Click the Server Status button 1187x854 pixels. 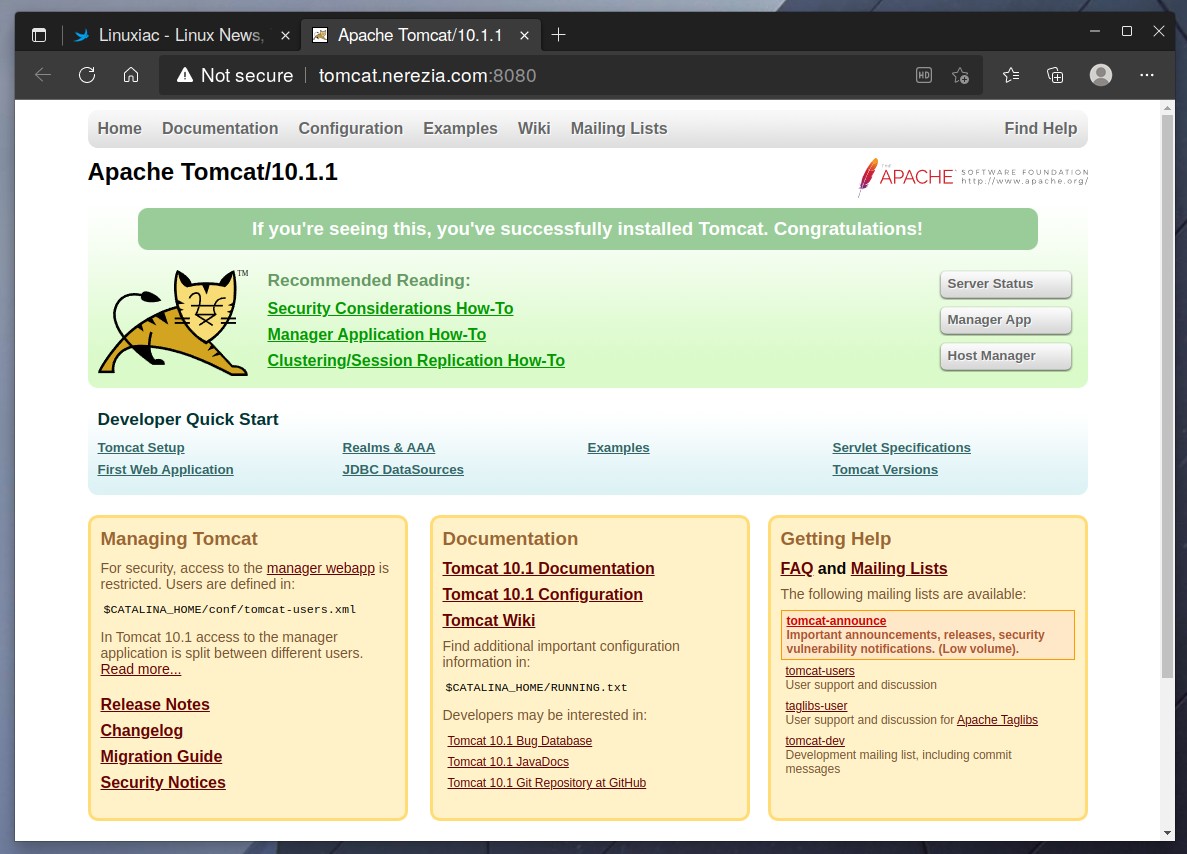tap(1005, 284)
